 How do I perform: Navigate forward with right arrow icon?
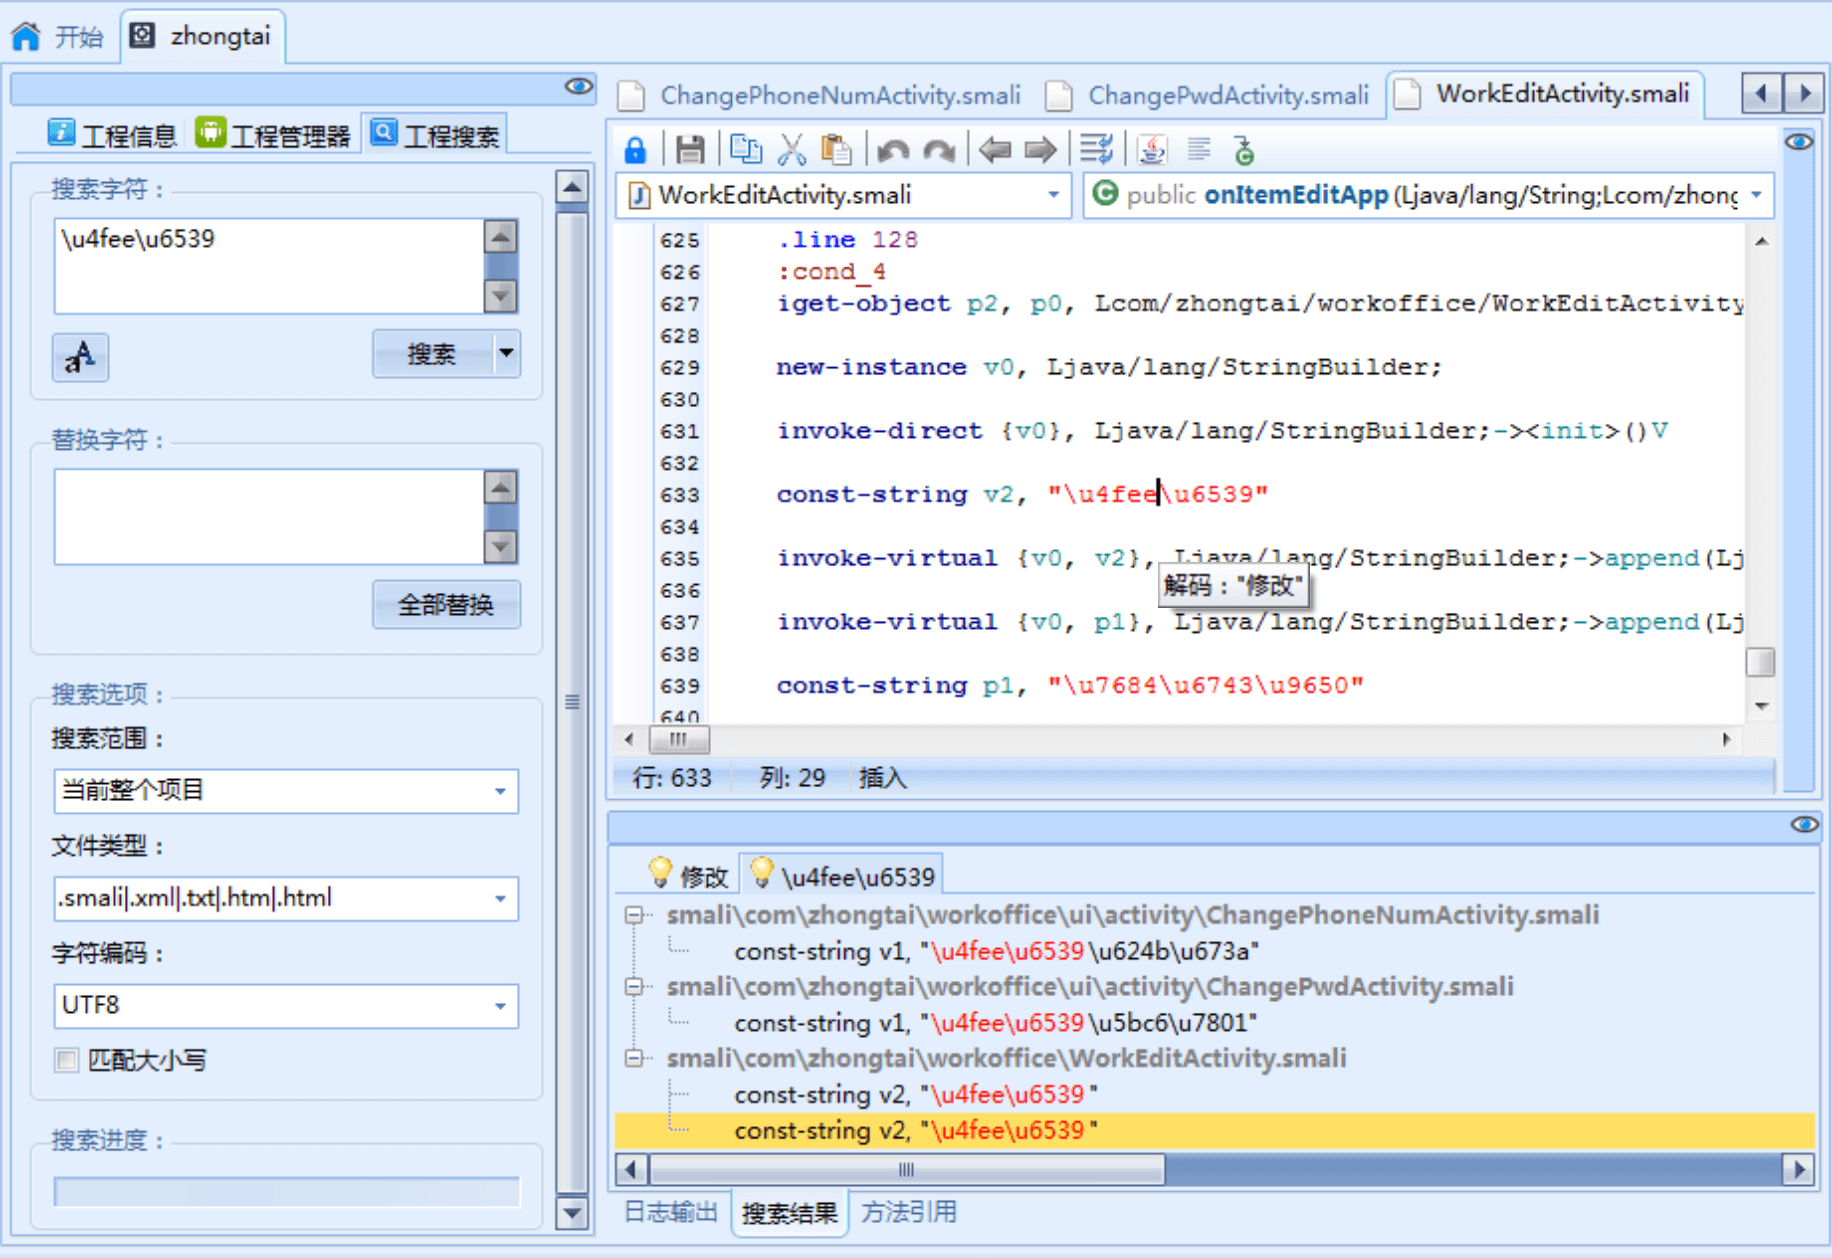[1040, 150]
